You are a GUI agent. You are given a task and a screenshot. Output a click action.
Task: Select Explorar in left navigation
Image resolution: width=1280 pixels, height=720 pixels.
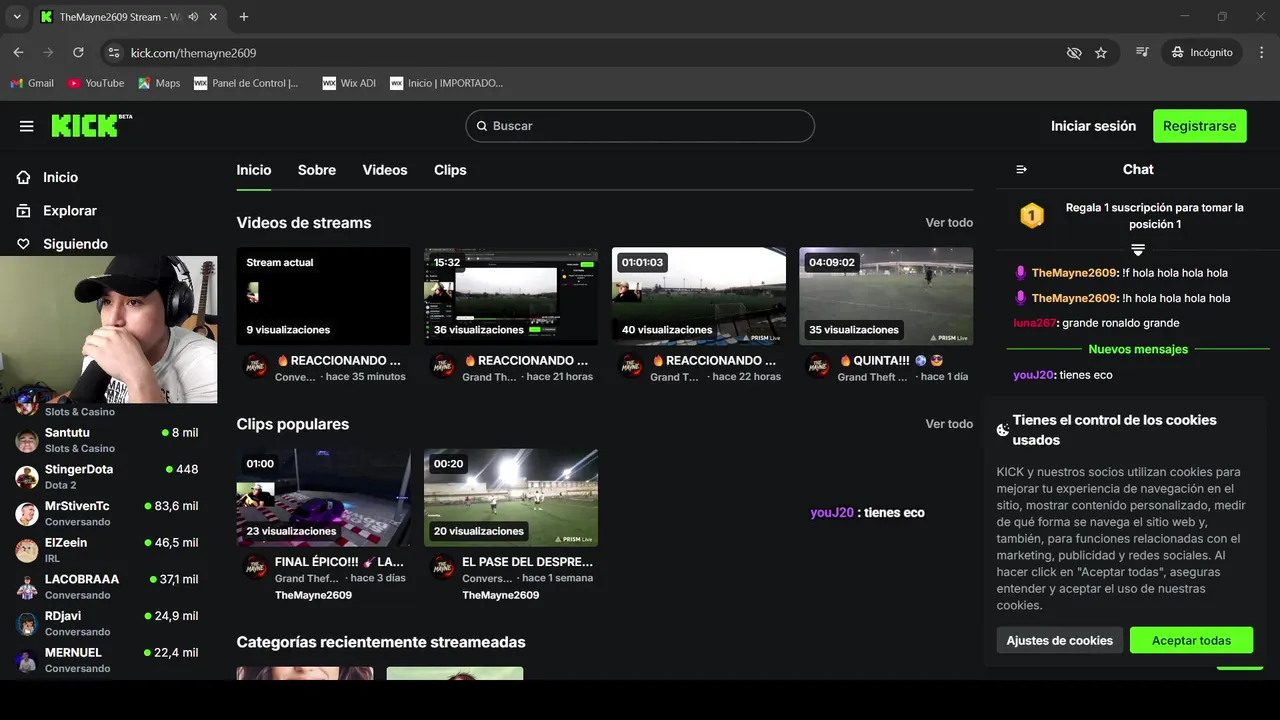(x=70, y=211)
